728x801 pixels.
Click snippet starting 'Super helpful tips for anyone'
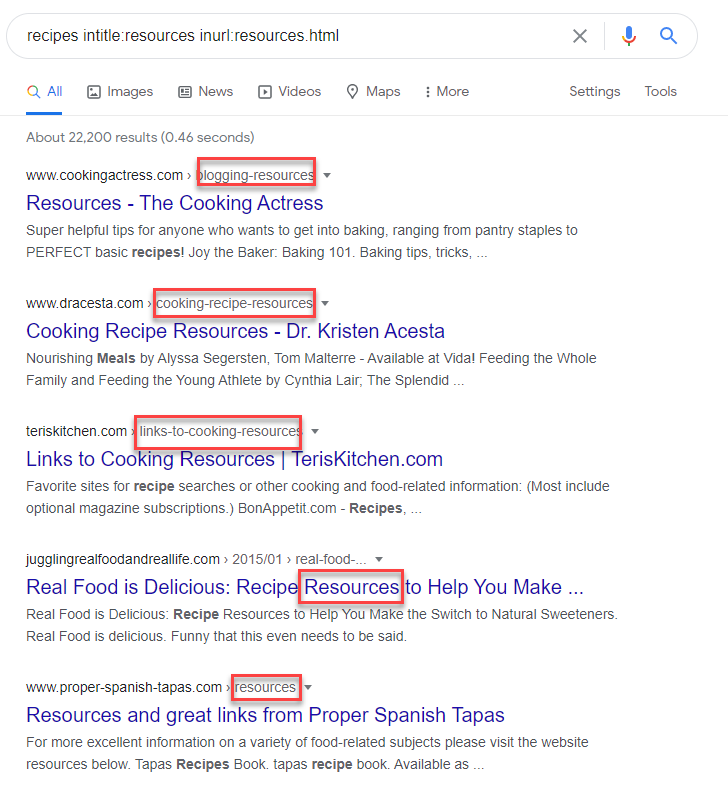302,242
